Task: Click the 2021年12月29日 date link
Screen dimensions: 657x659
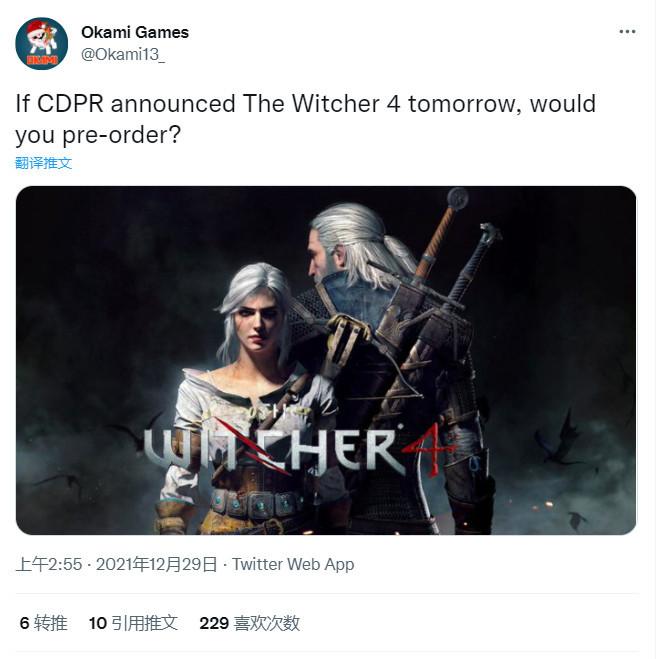Action: pyautogui.click(x=157, y=564)
